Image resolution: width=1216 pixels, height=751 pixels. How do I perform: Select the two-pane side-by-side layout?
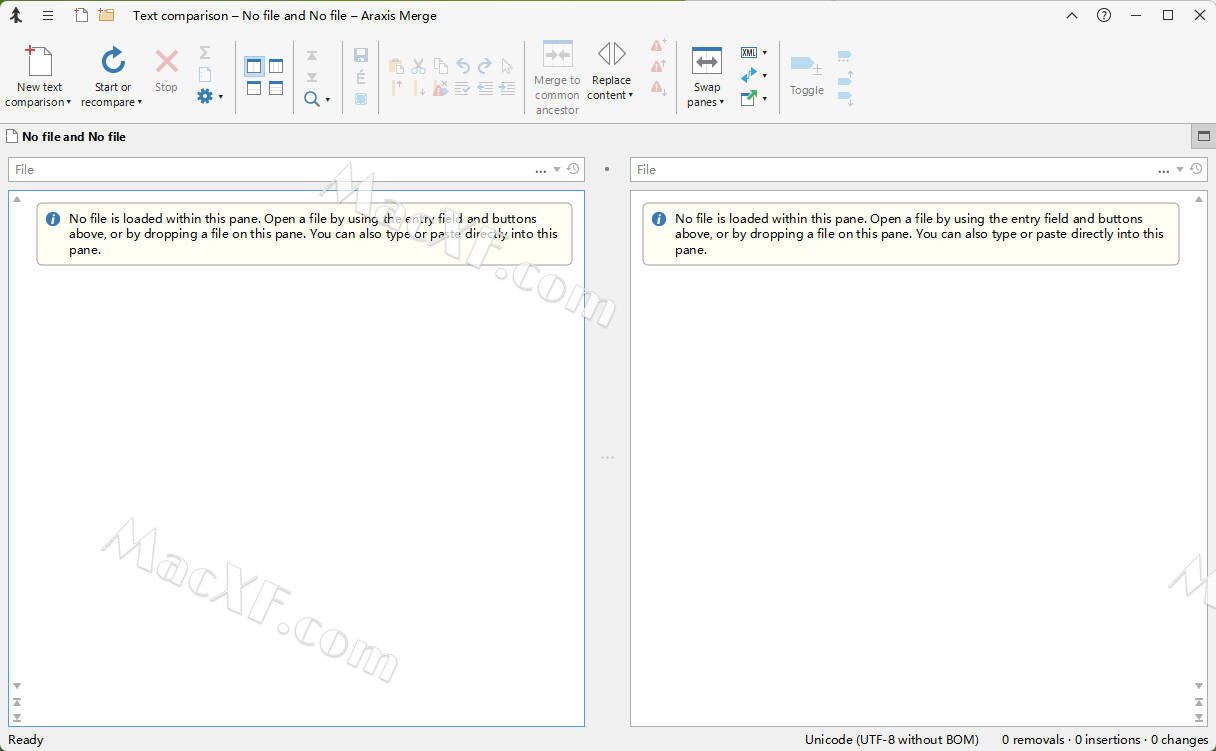[x=254, y=66]
